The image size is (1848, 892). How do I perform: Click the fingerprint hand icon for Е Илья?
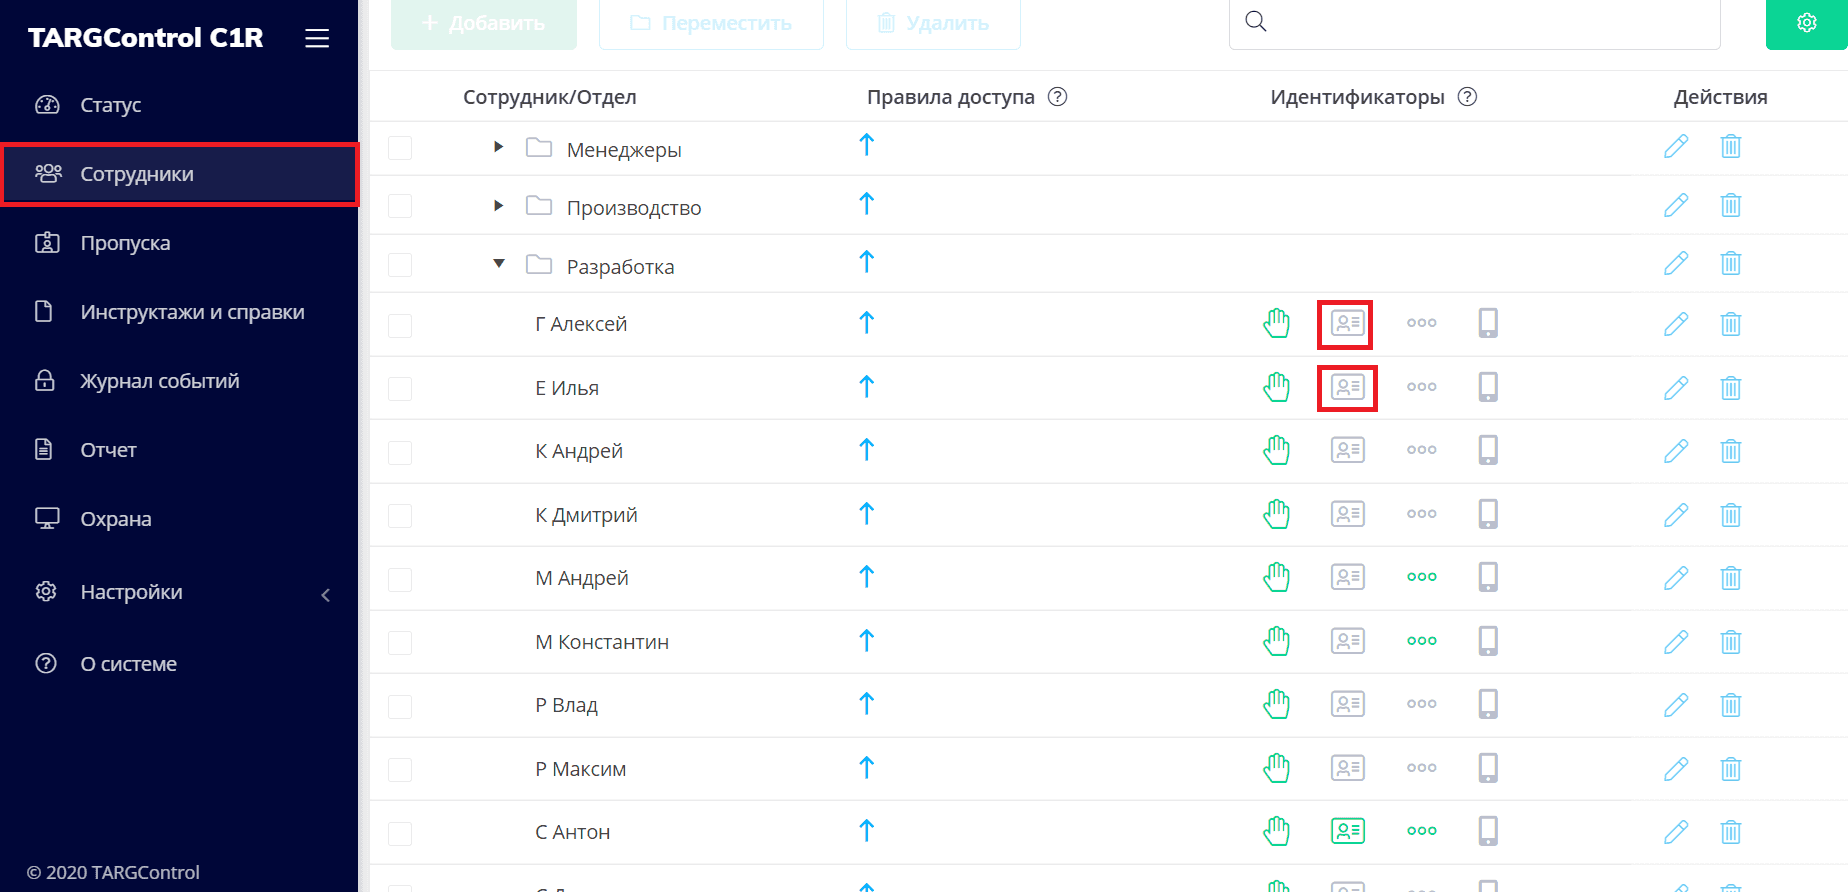pos(1276,387)
